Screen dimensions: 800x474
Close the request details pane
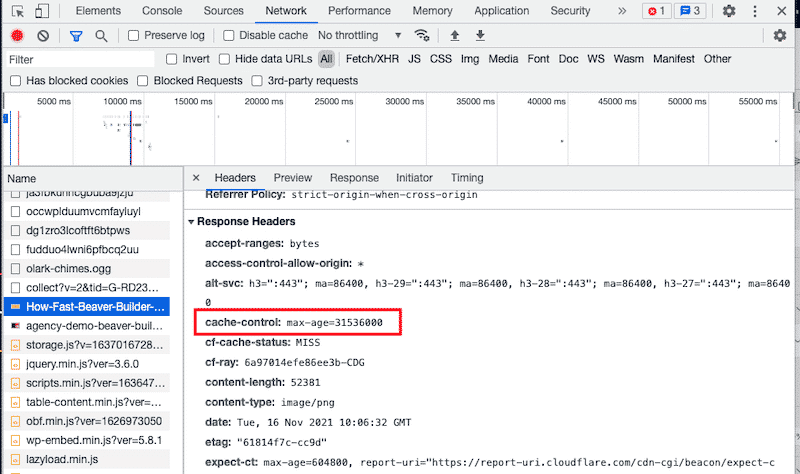pyautogui.click(x=196, y=178)
